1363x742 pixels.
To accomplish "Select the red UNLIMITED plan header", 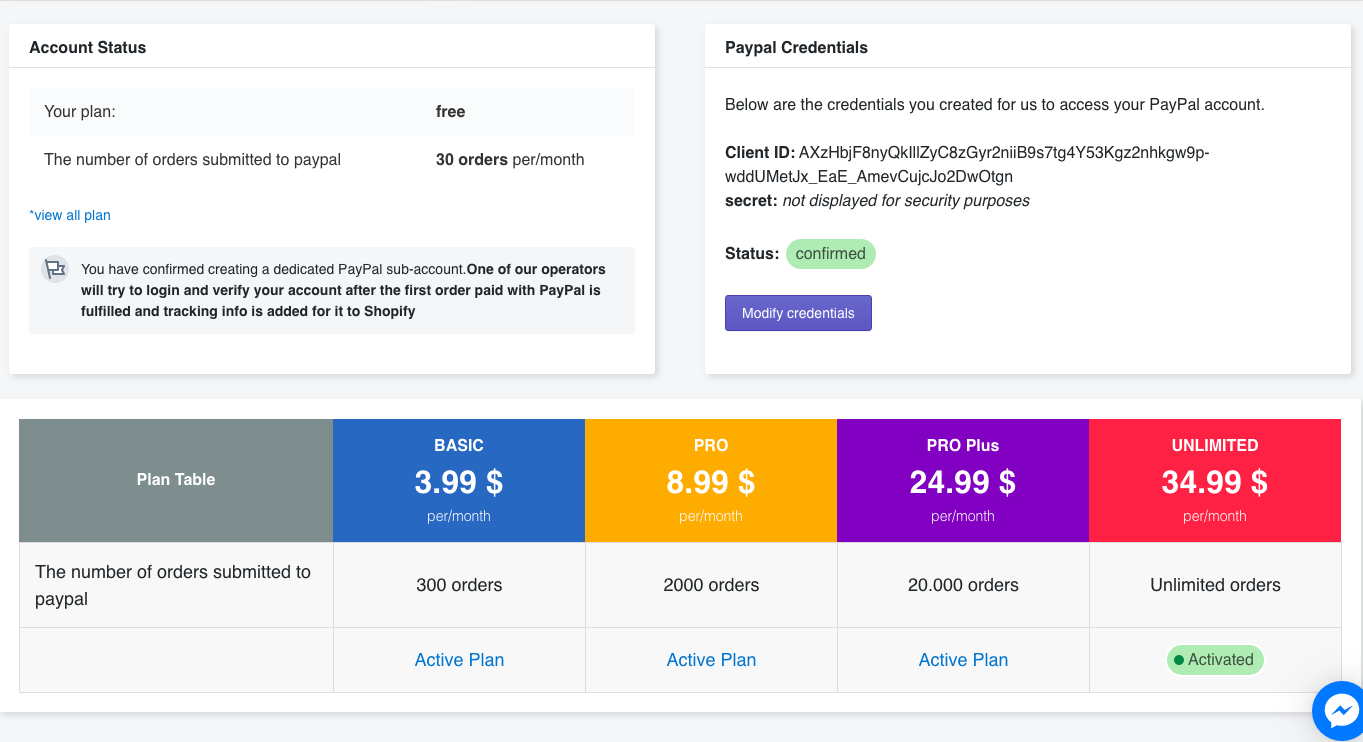I will click(1215, 480).
